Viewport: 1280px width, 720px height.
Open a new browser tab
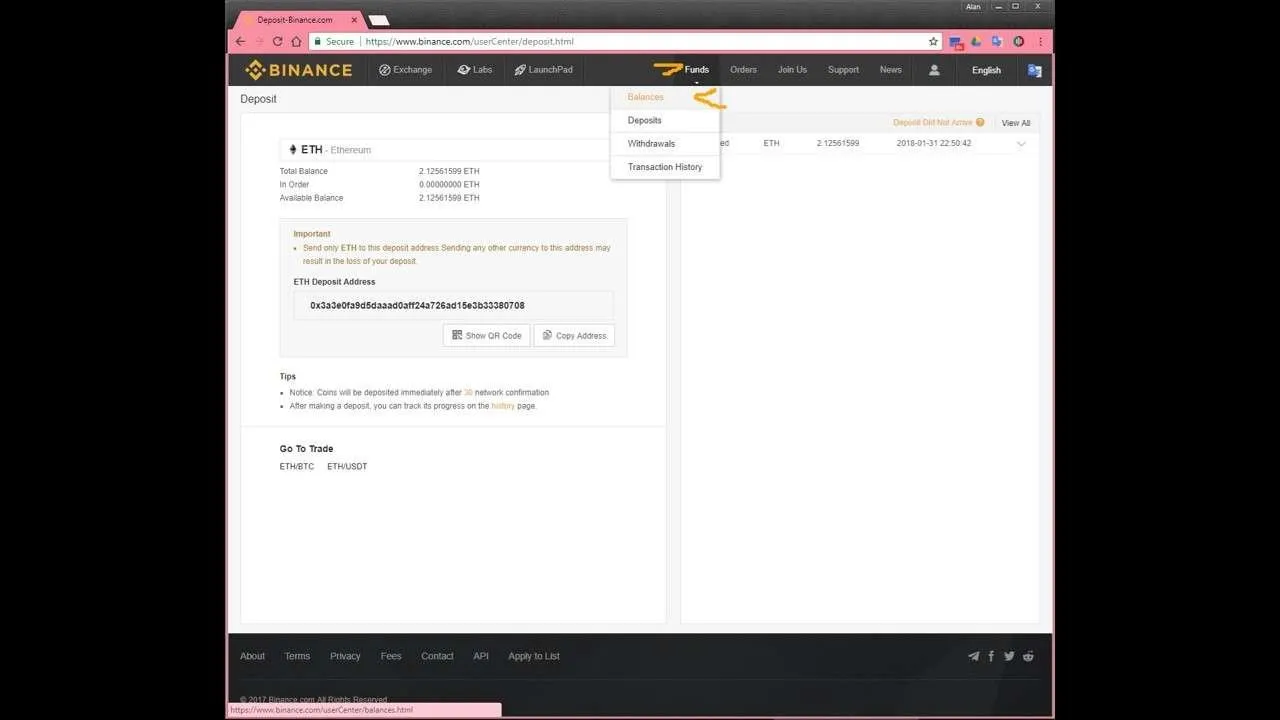point(379,20)
